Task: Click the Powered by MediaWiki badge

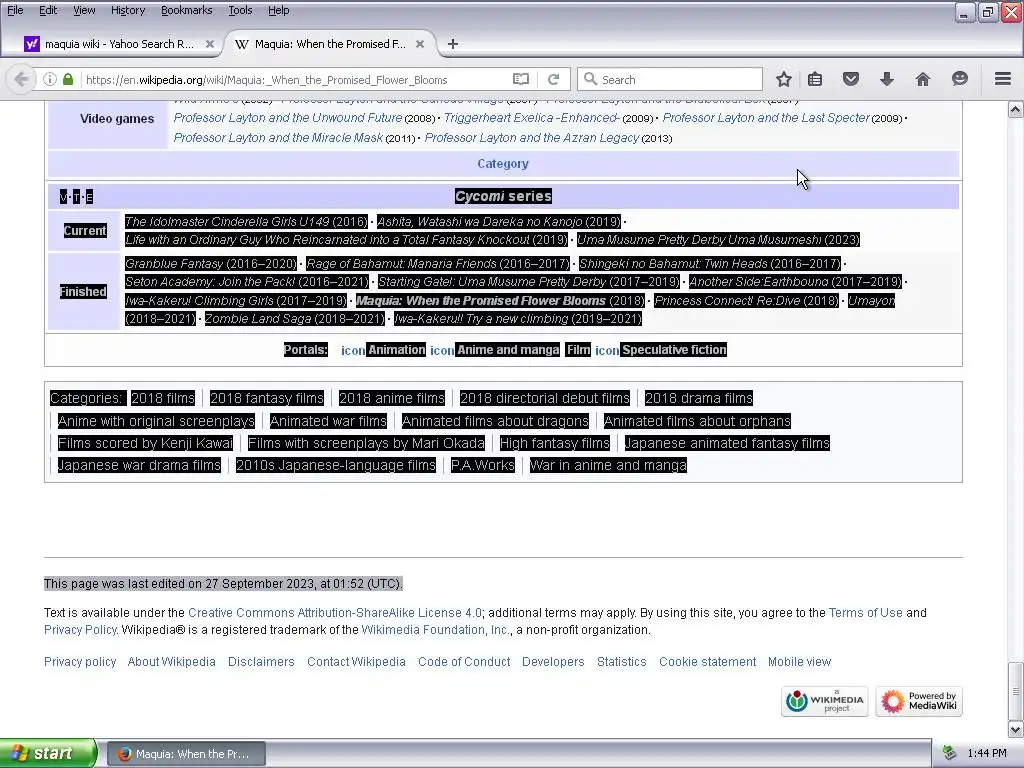Action: [919, 701]
